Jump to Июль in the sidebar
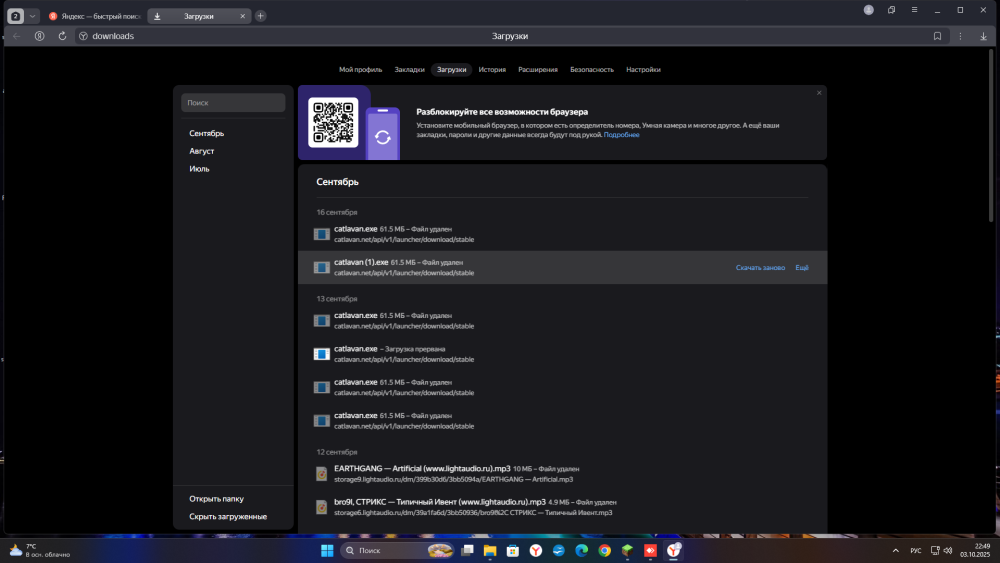Screen dimensions: 1000x563 (199, 169)
